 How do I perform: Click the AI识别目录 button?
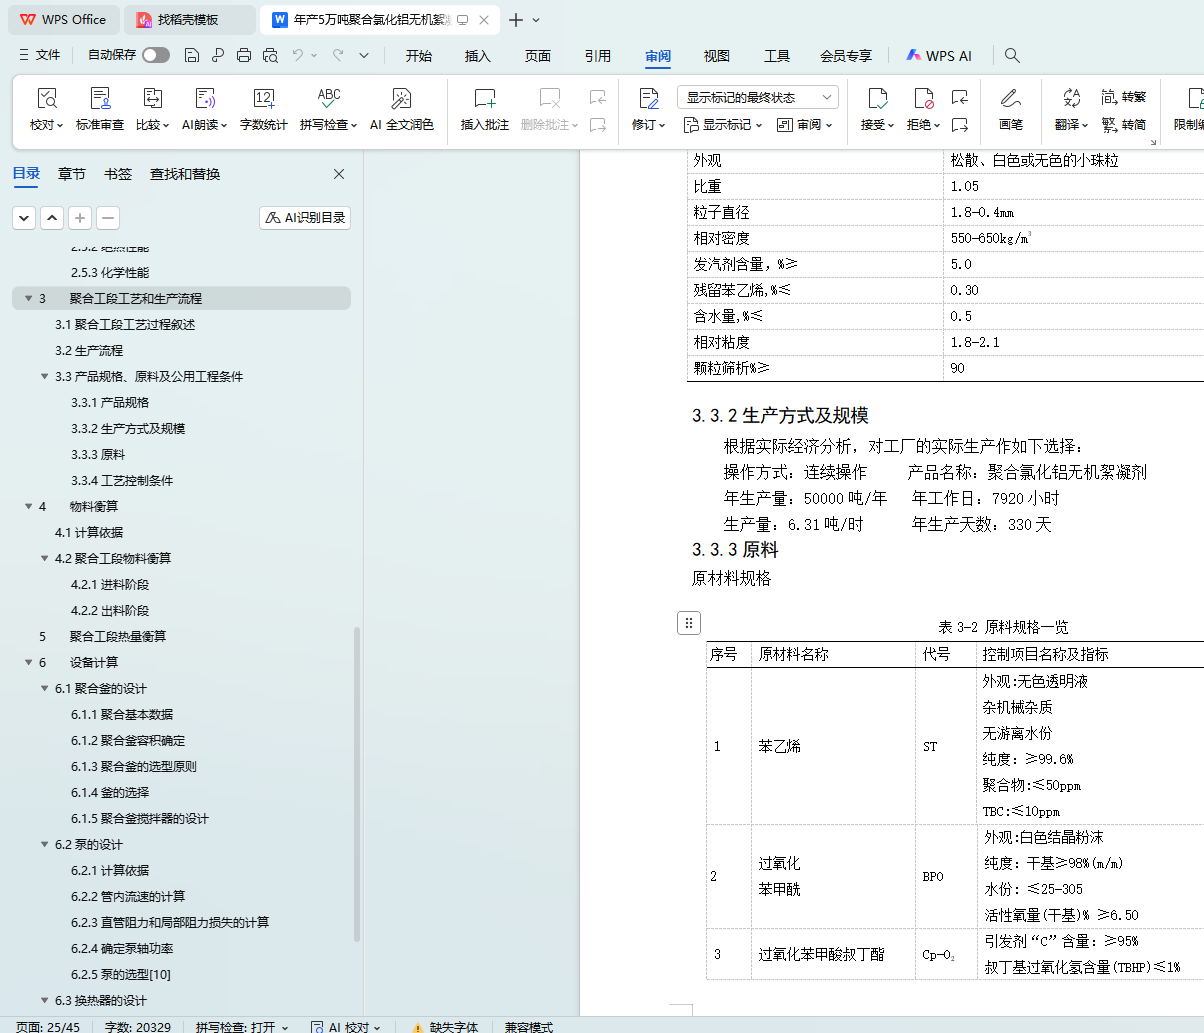[305, 218]
